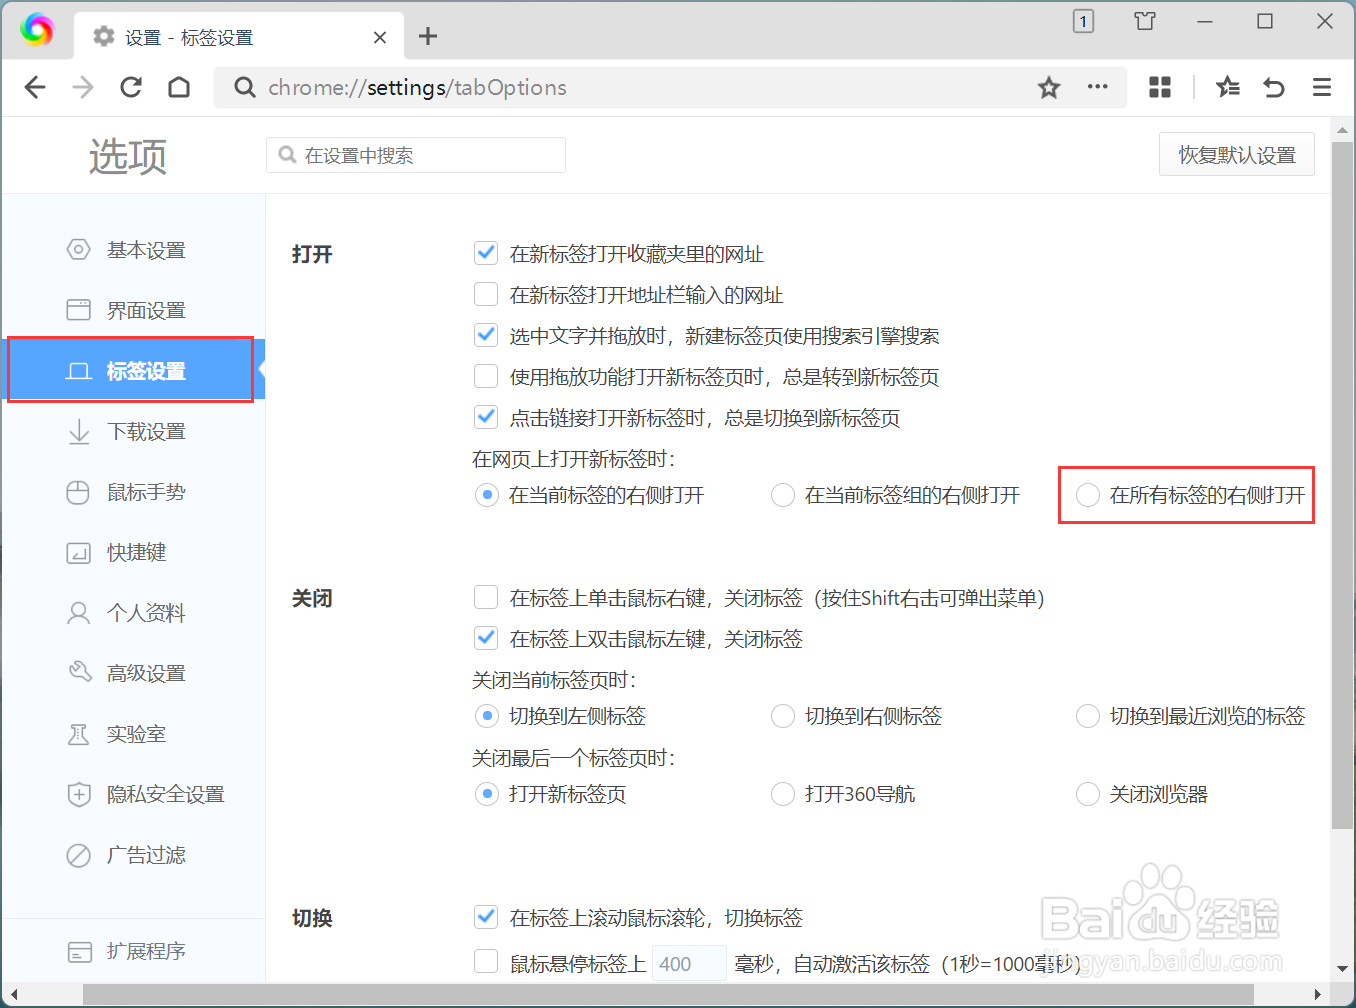Select 打开新标签页 radio

click(x=486, y=794)
